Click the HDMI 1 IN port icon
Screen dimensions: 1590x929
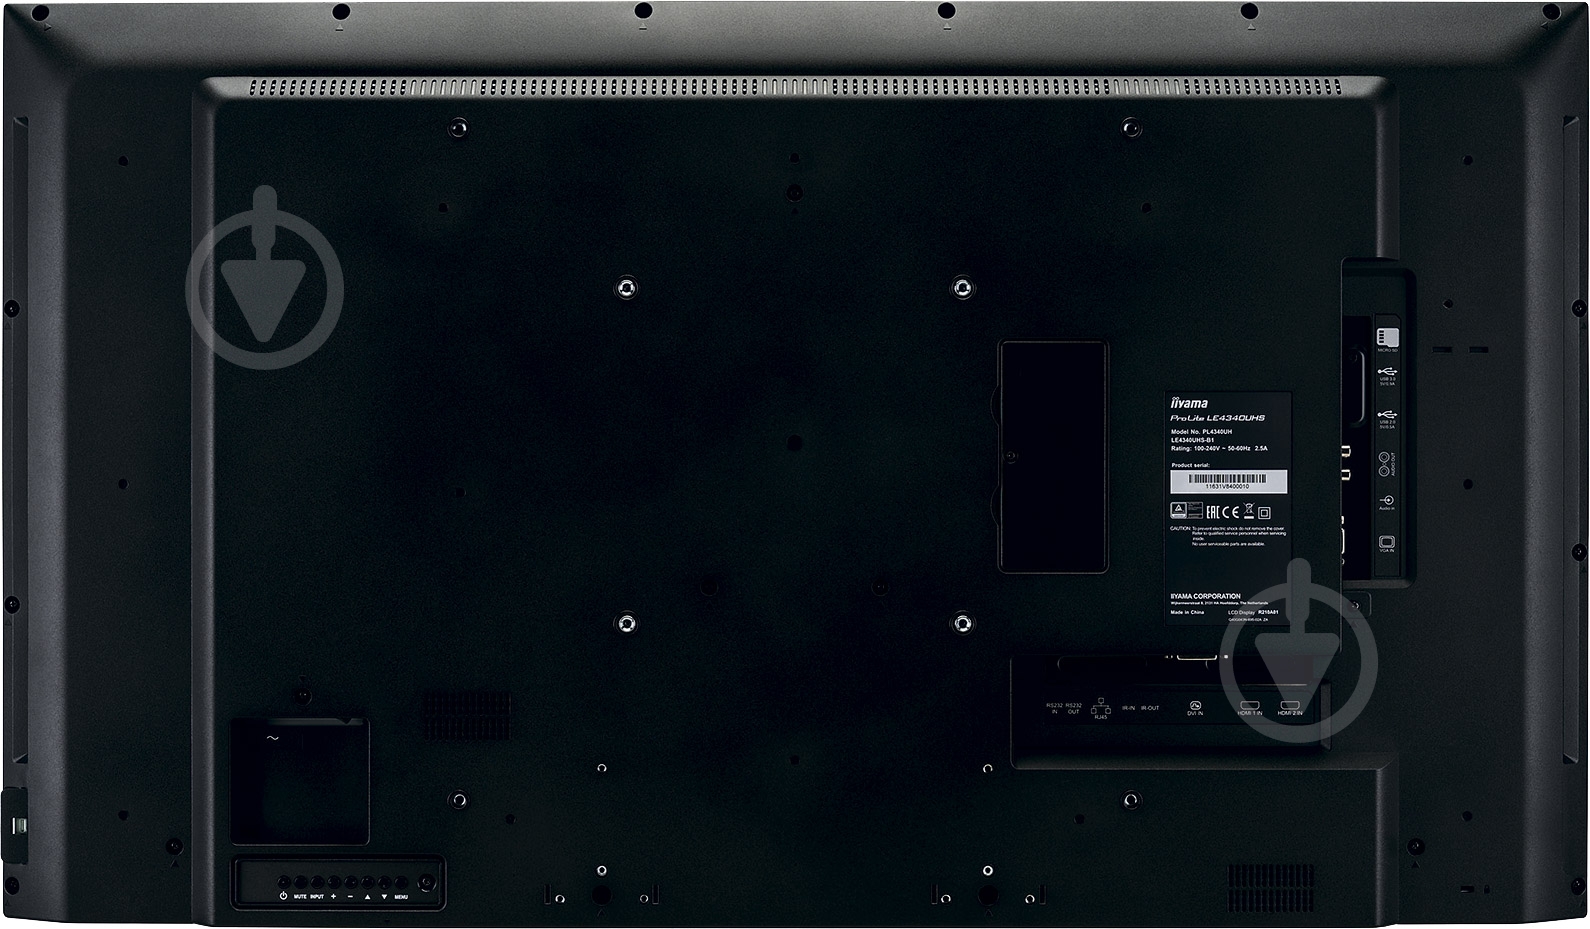(x=1249, y=705)
